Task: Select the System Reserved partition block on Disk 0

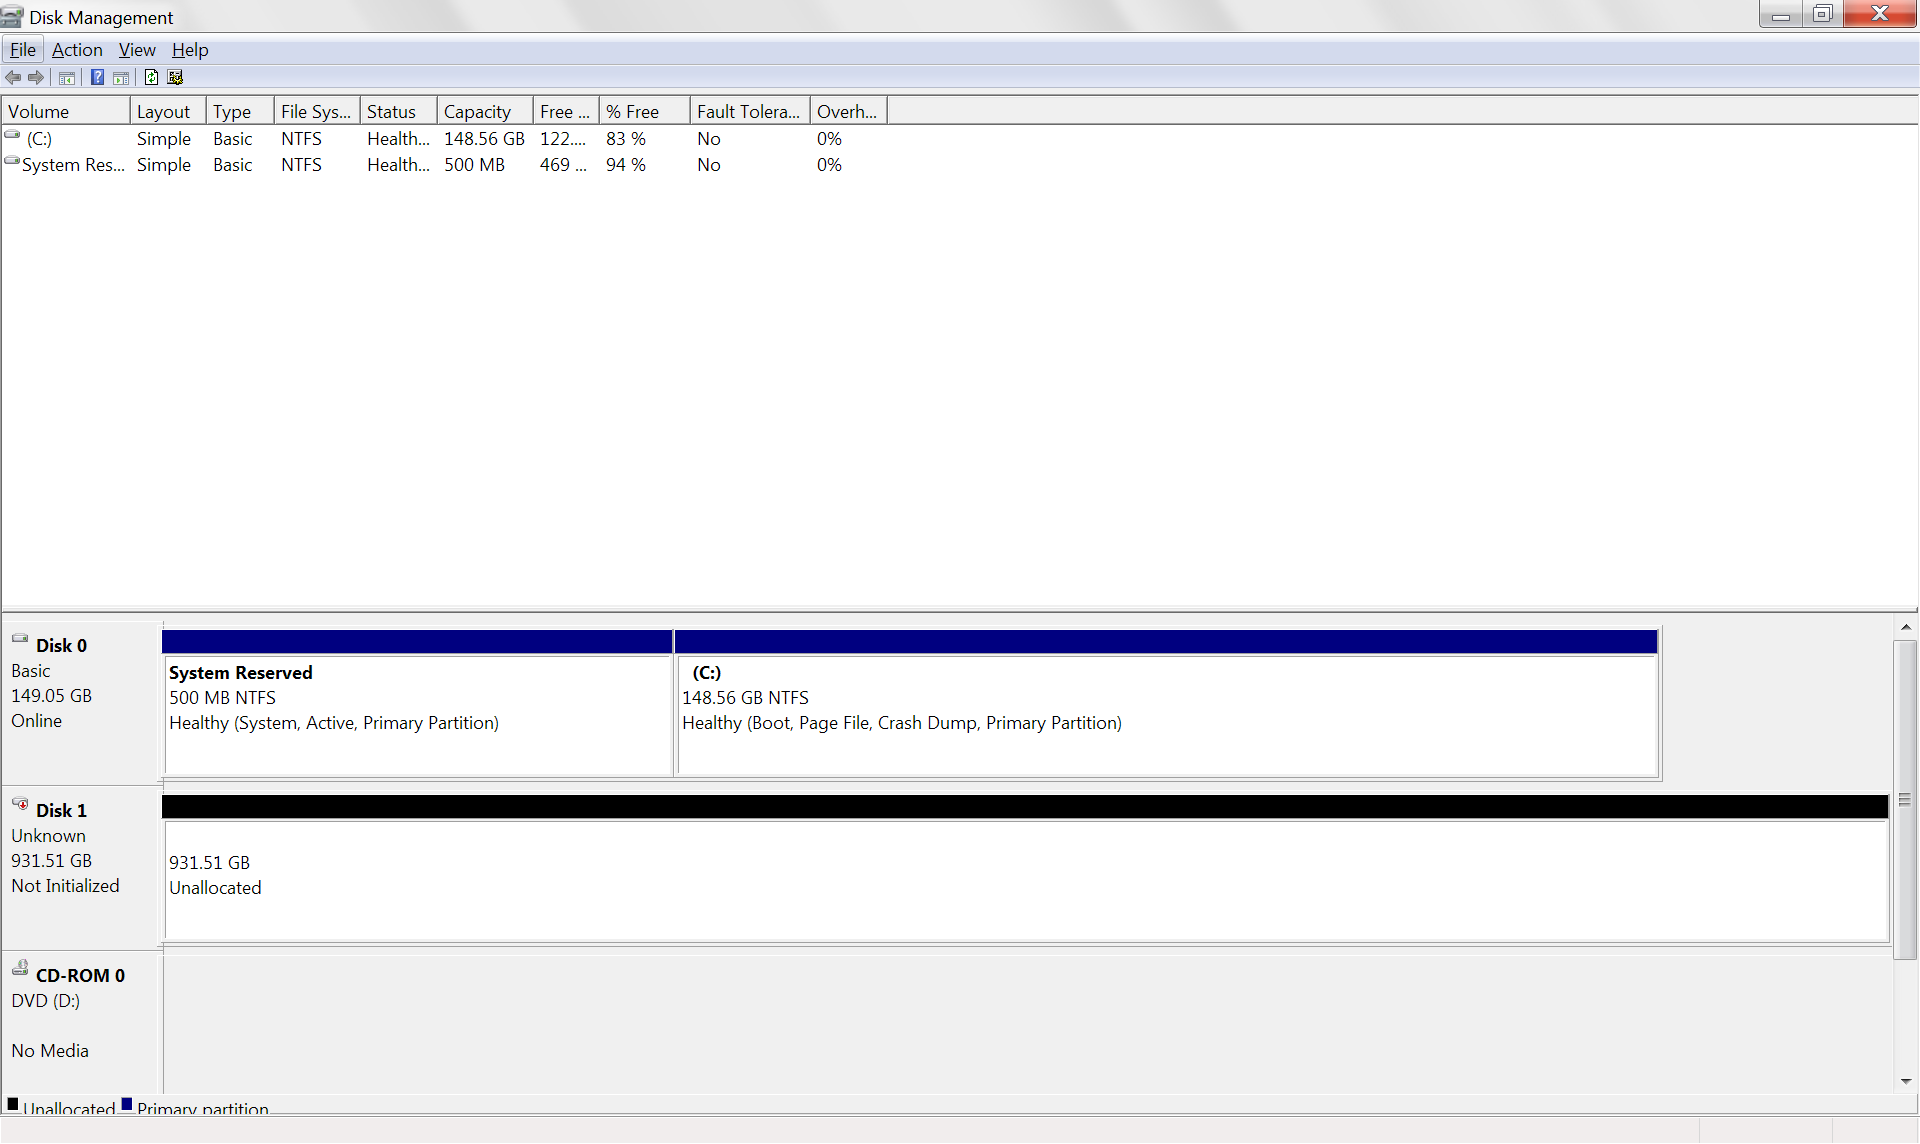Action: tap(418, 703)
